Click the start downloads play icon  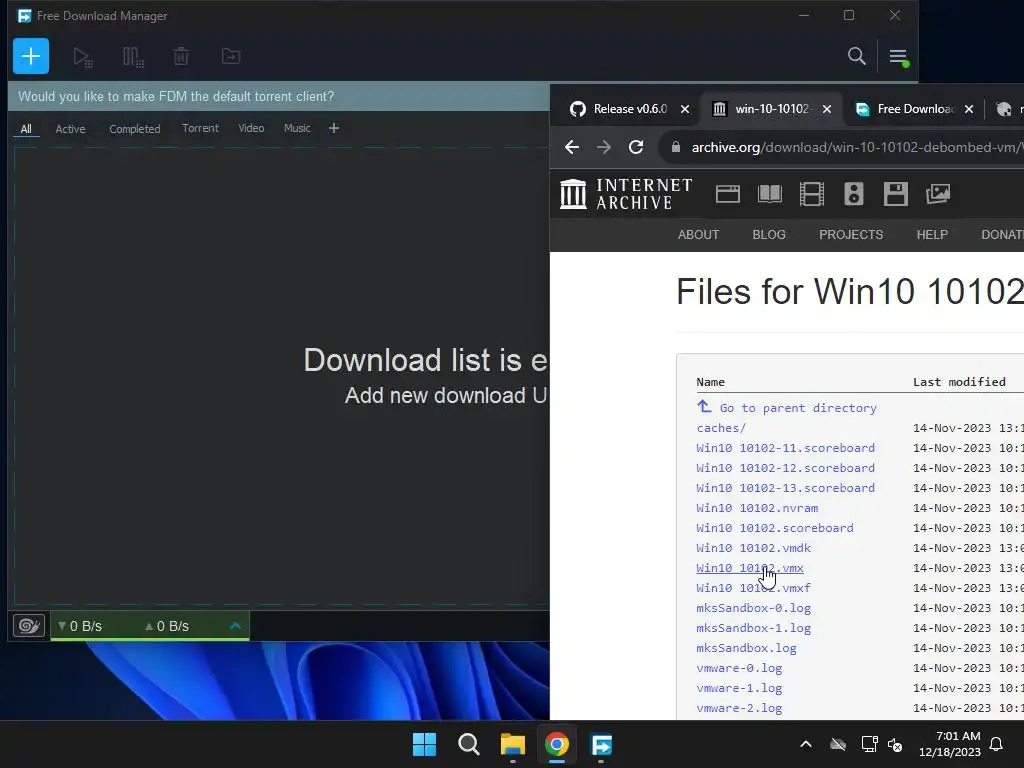pos(83,57)
